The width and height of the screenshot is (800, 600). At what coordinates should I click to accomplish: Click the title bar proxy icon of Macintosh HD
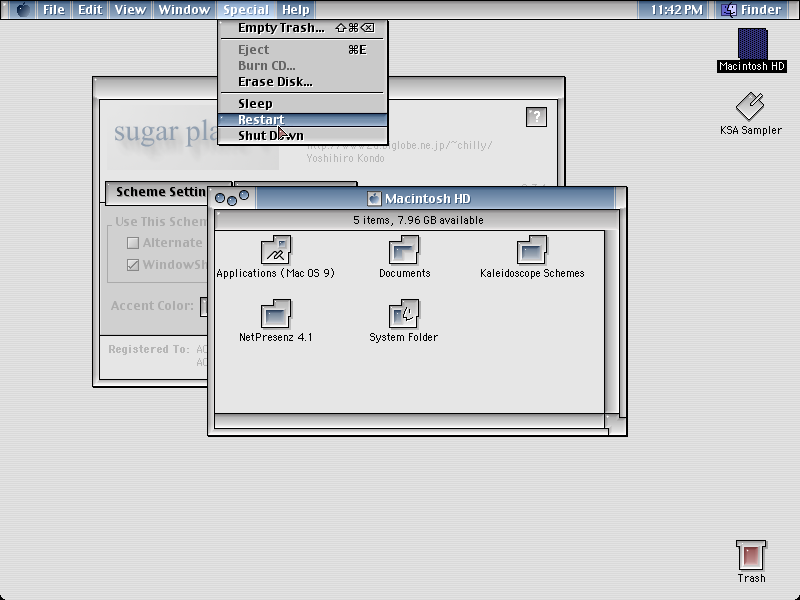374,198
